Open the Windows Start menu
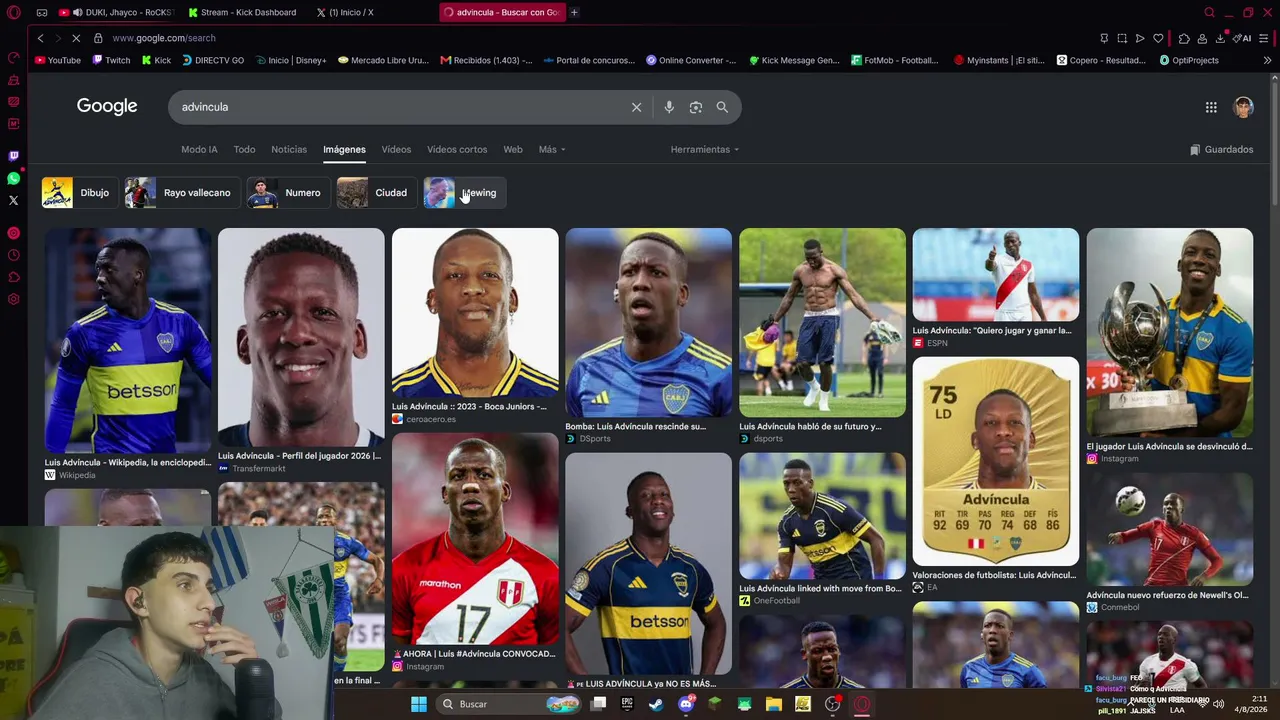 pos(419,704)
